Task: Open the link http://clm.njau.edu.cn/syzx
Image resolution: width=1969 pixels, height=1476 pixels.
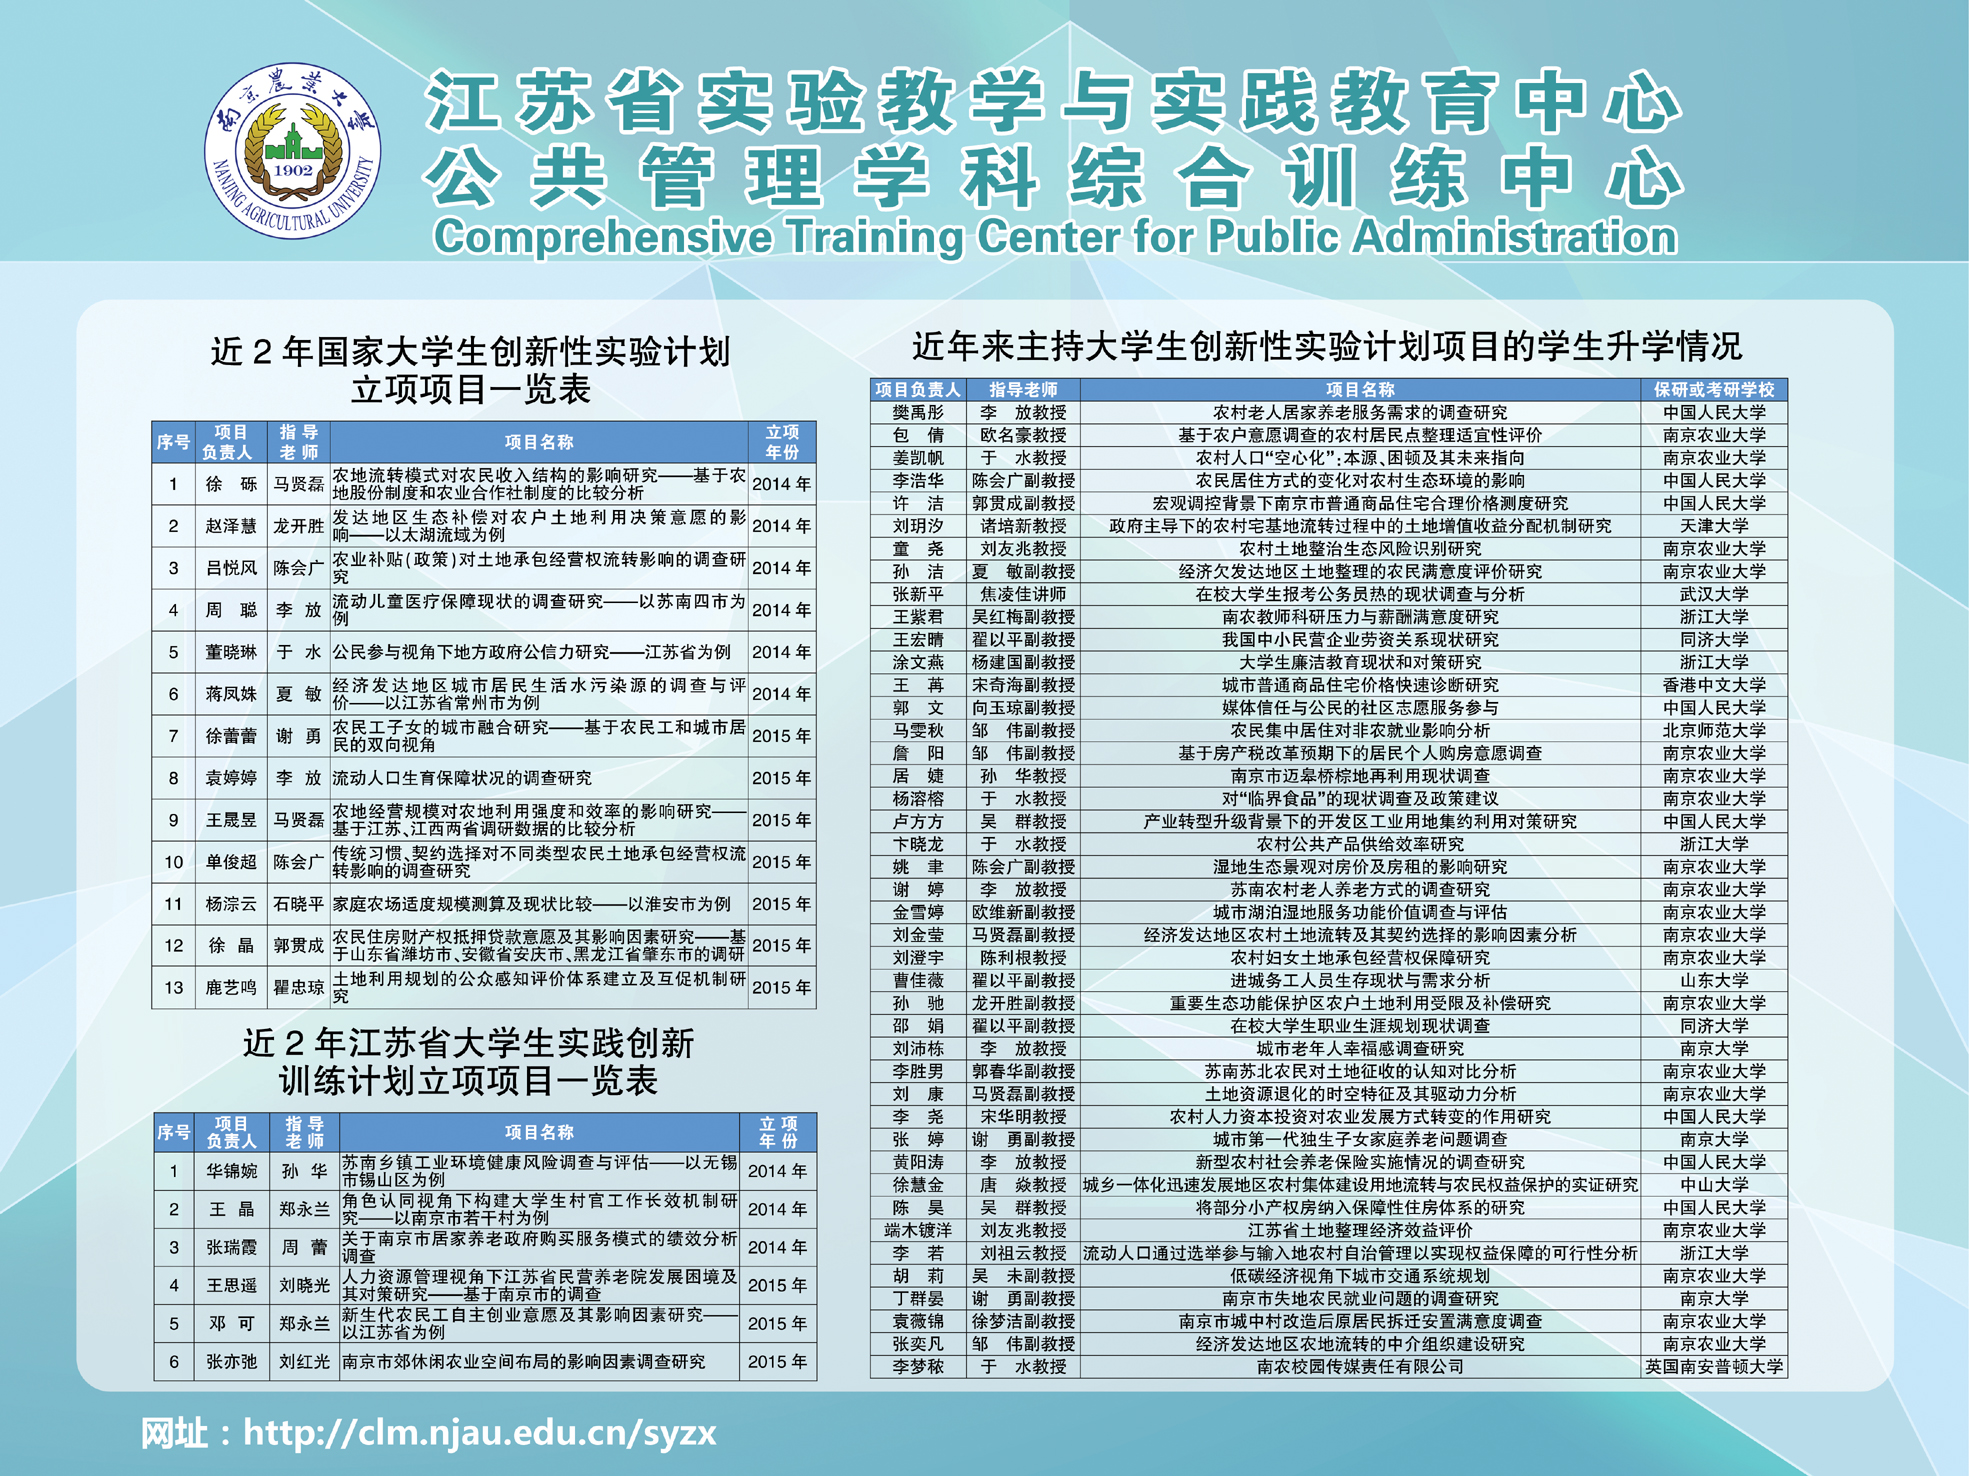Action: click(x=480, y=1433)
